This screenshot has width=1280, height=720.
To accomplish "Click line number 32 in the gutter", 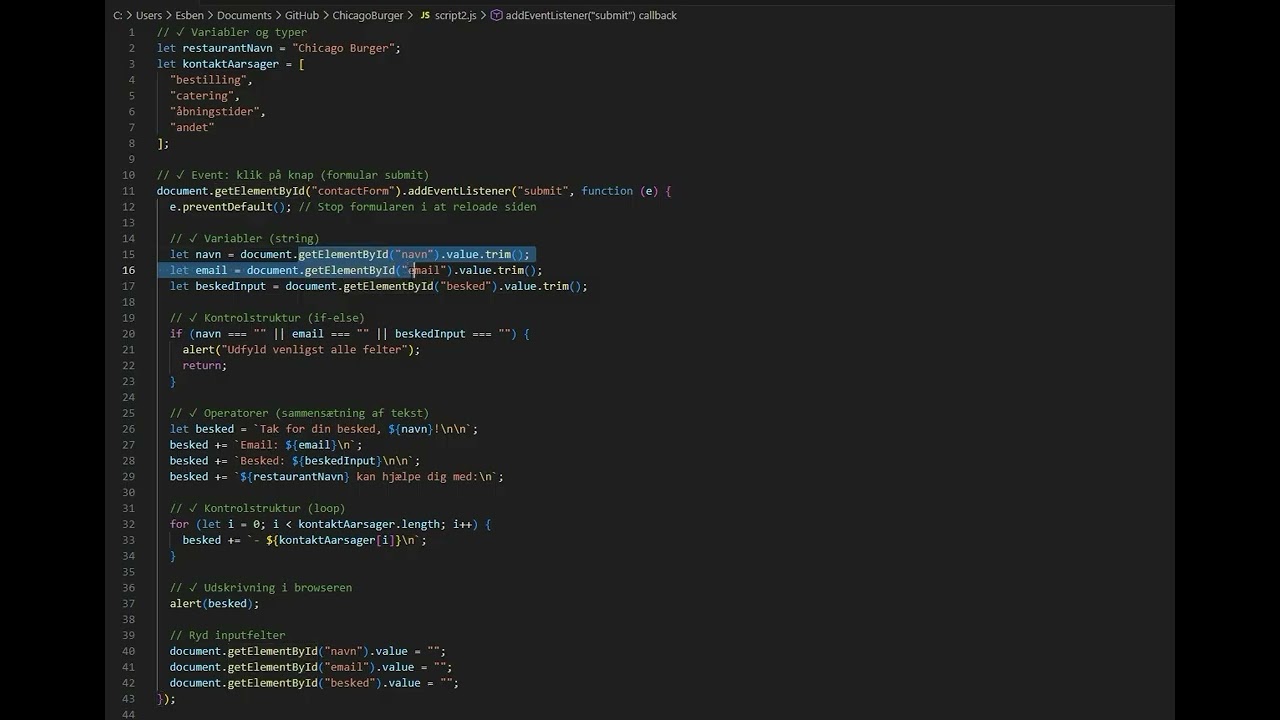I will pyautogui.click(x=128, y=524).
